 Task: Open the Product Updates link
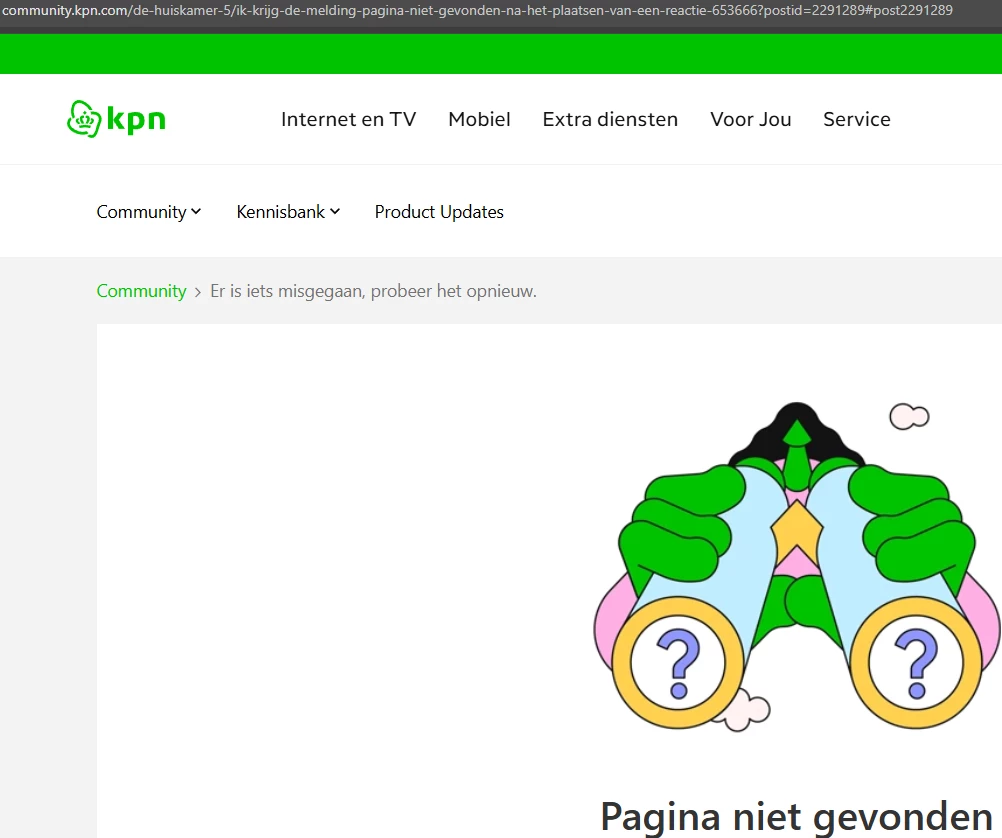point(439,212)
